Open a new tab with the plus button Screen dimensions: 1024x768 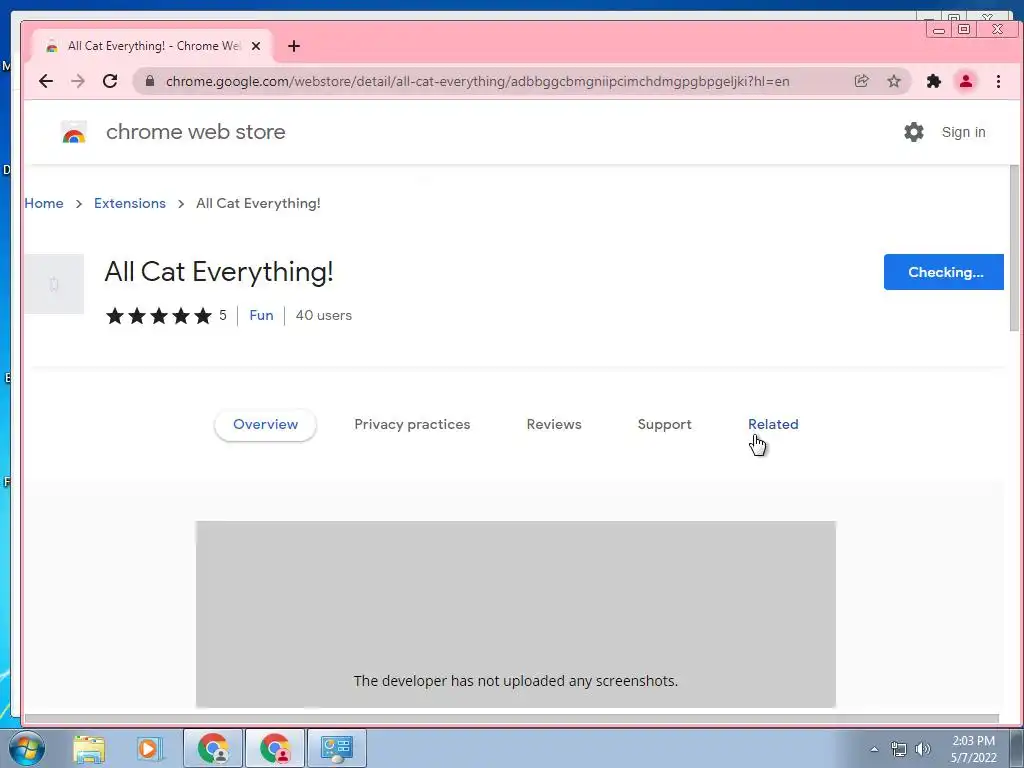coord(294,46)
